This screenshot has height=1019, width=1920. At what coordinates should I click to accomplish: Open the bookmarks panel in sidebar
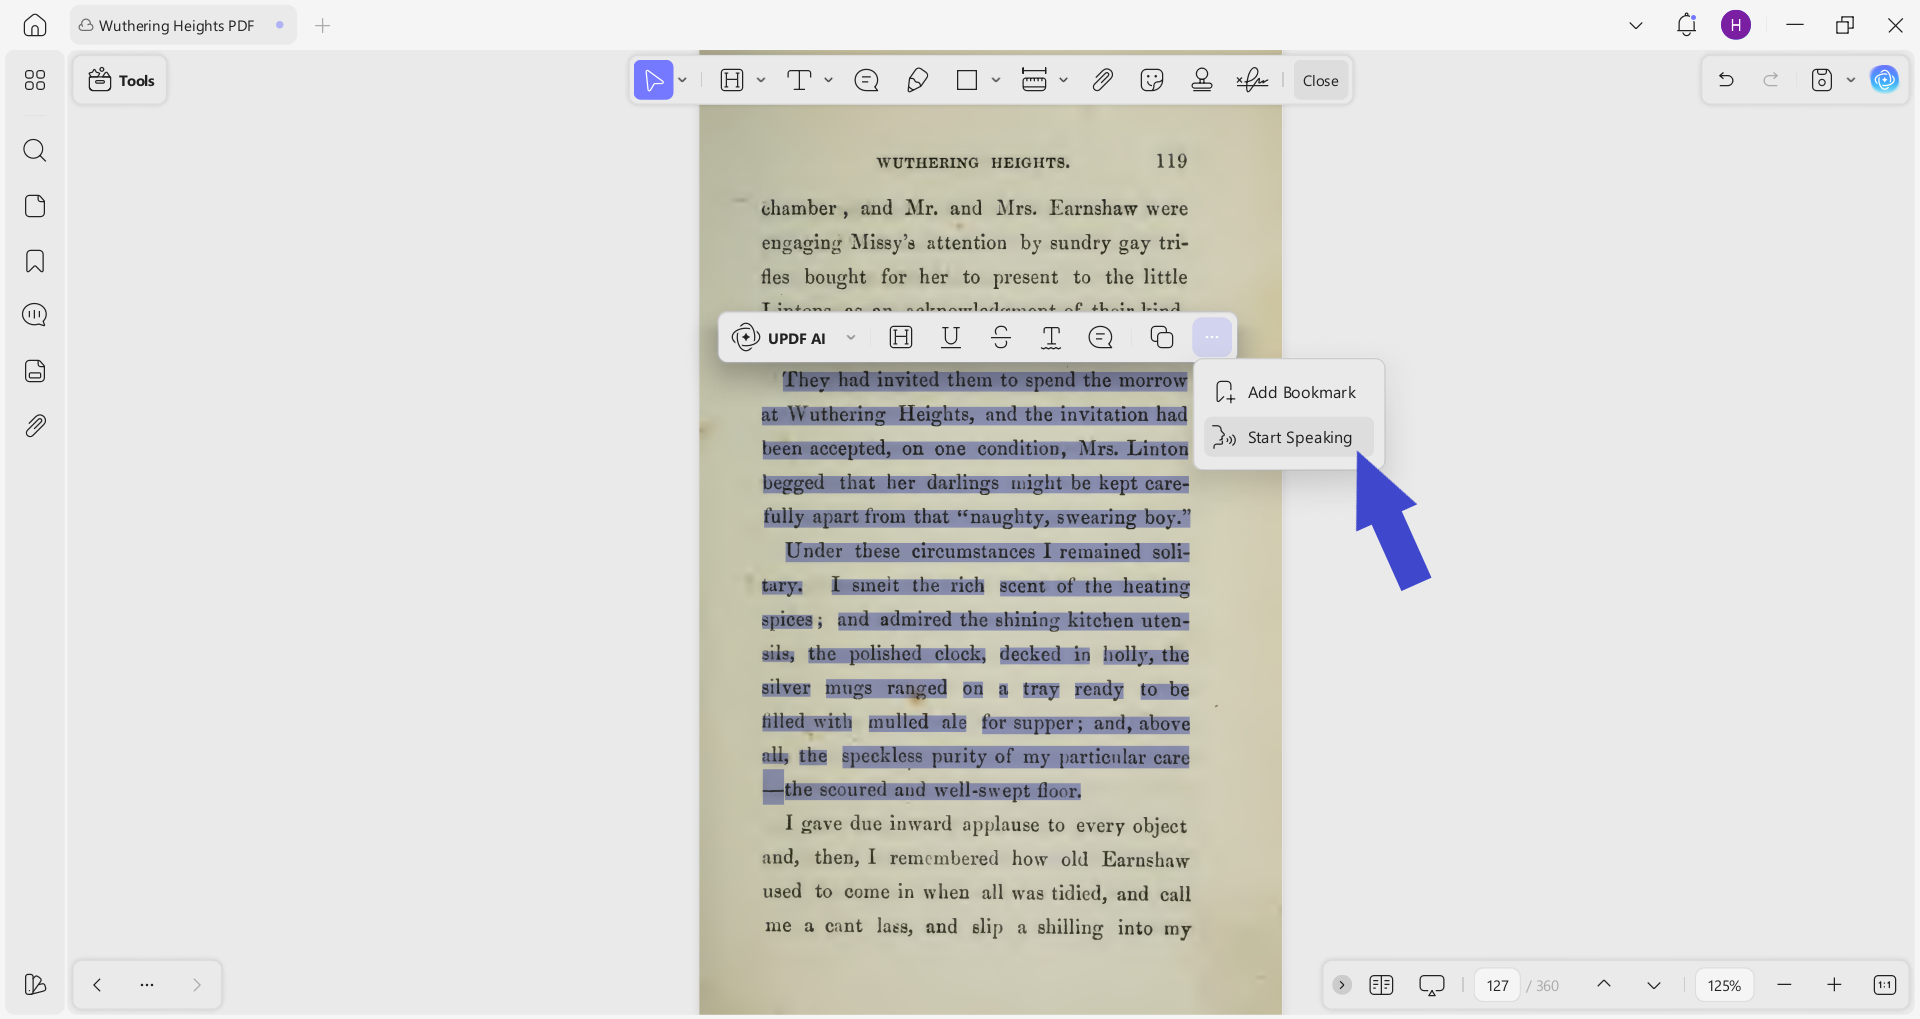(x=35, y=261)
